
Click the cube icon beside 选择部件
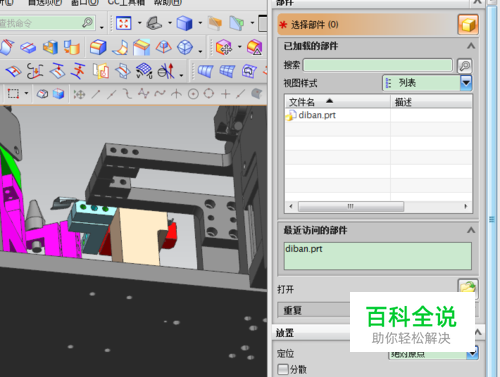tap(468, 24)
